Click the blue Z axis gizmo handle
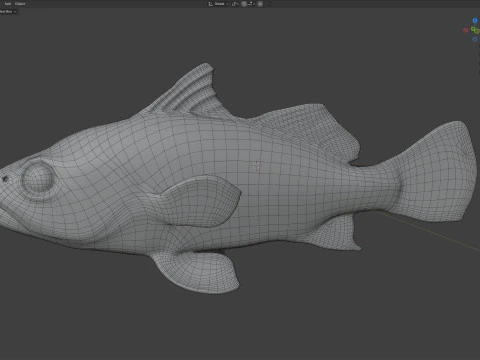This screenshot has height=360, width=480. (475, 21)
